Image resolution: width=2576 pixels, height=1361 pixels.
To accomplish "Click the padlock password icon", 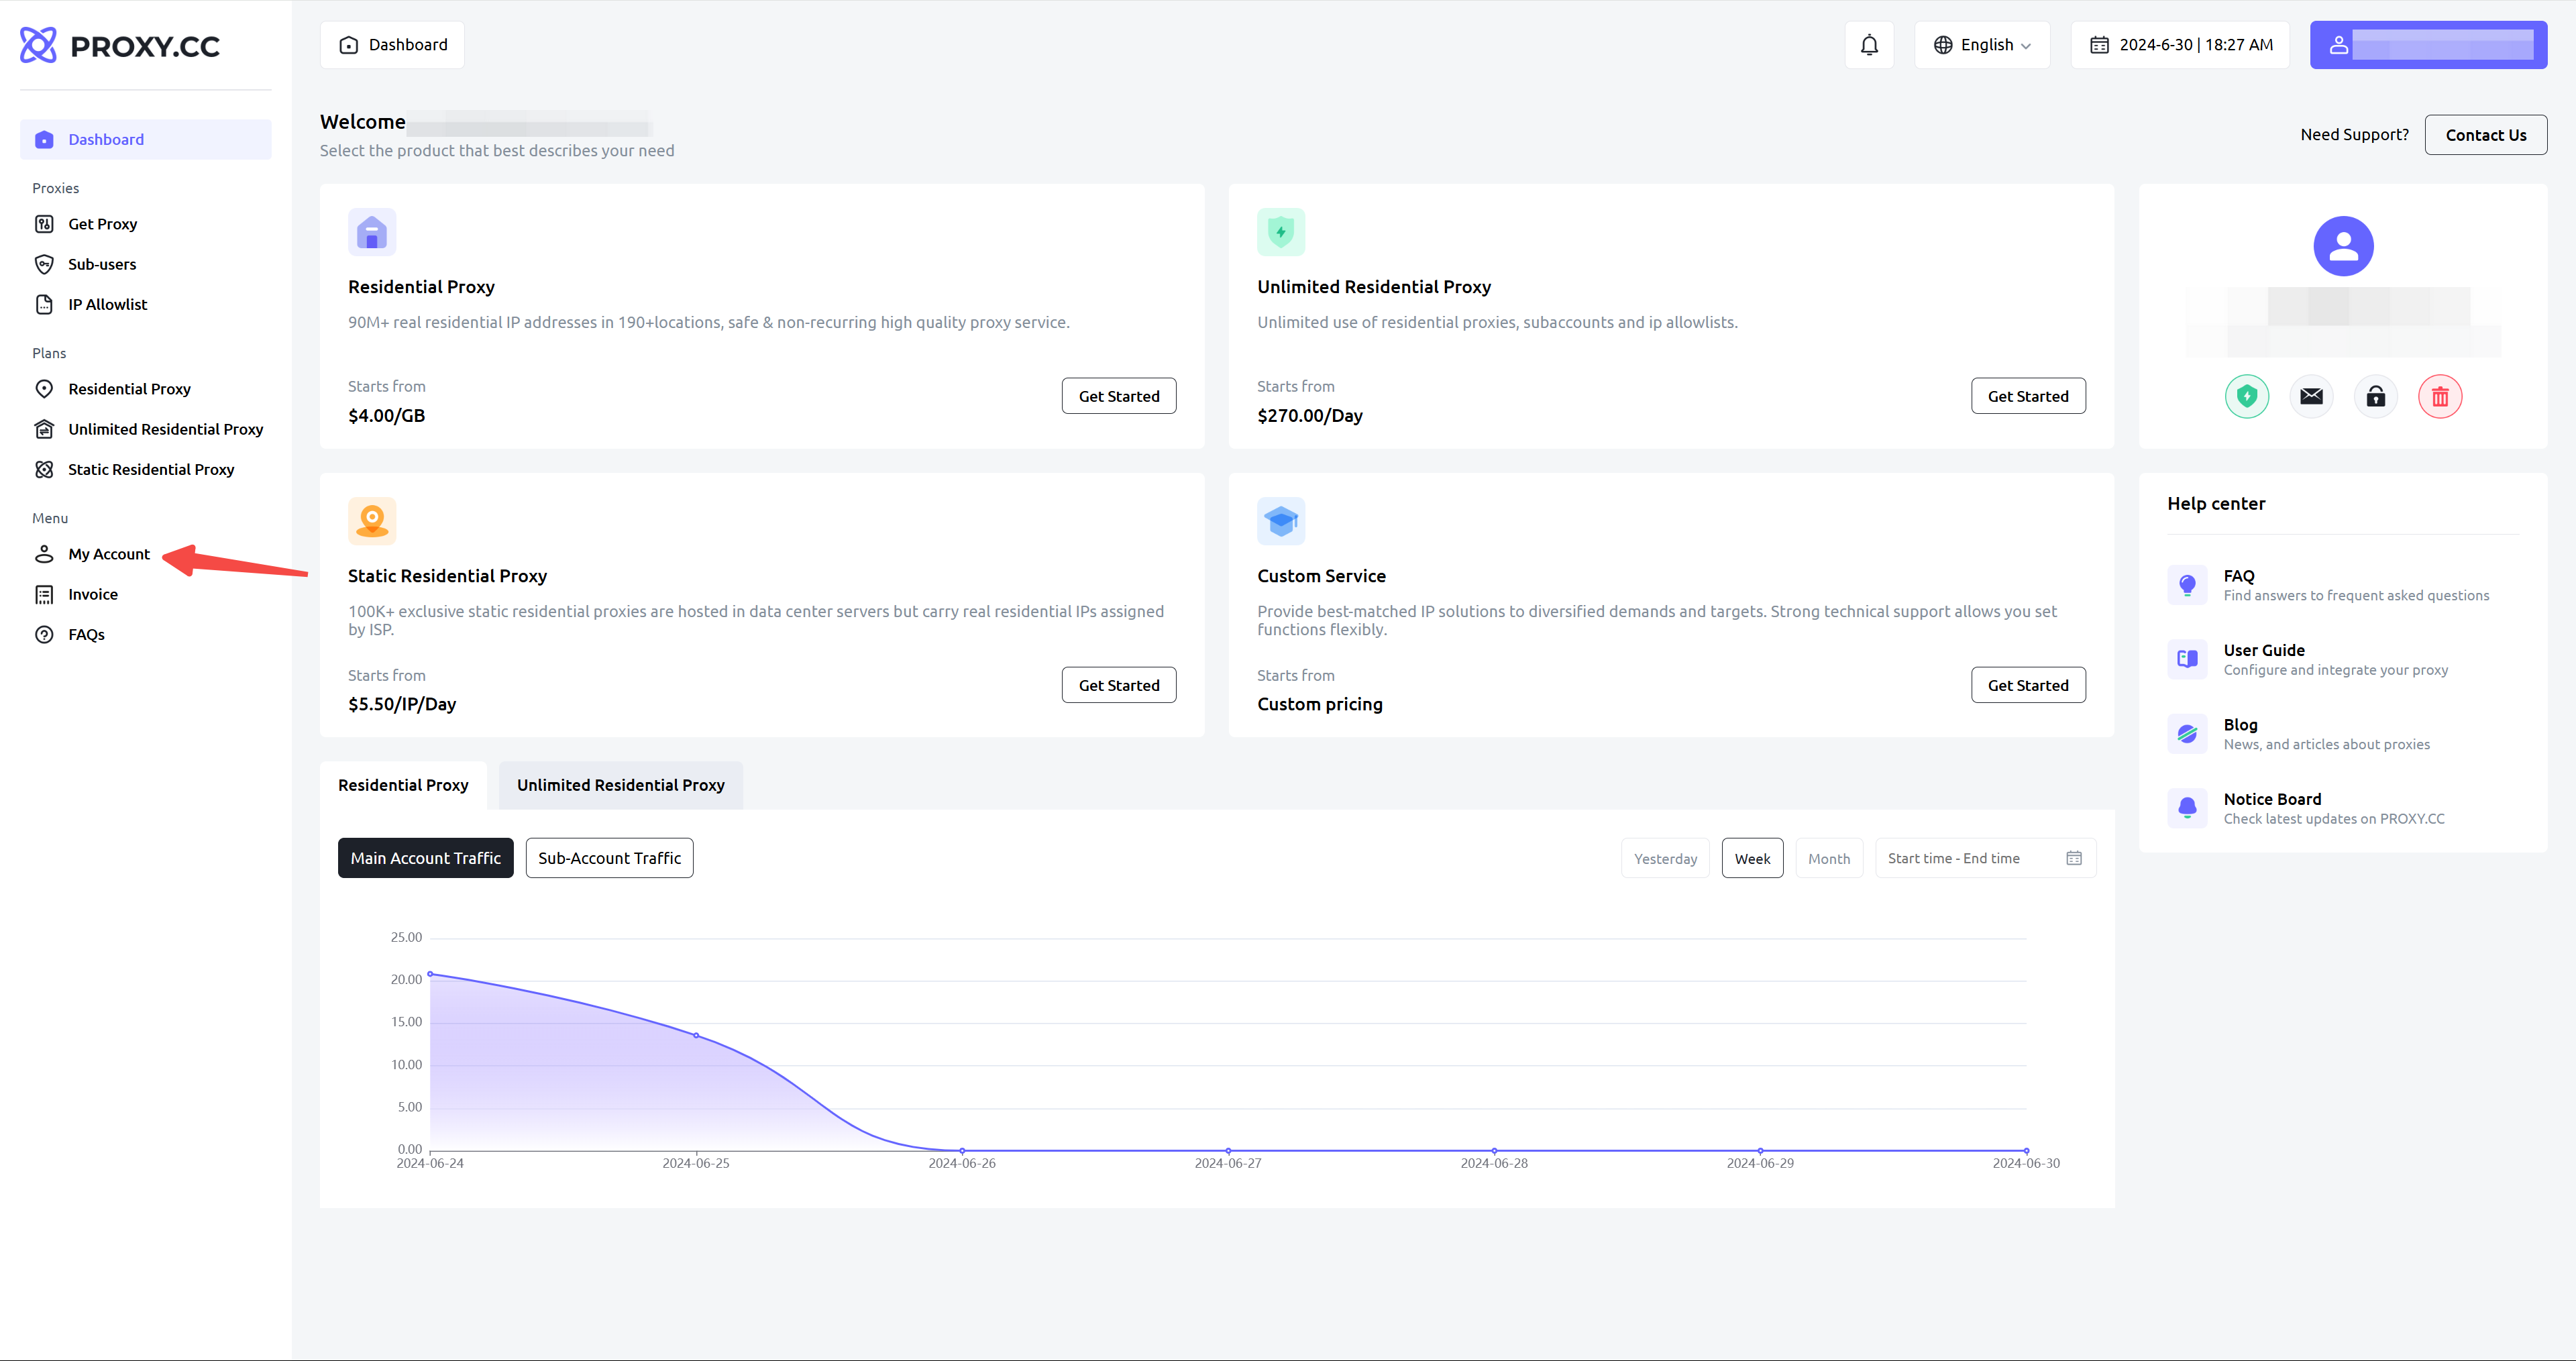I will click(x=2376, y=396).
